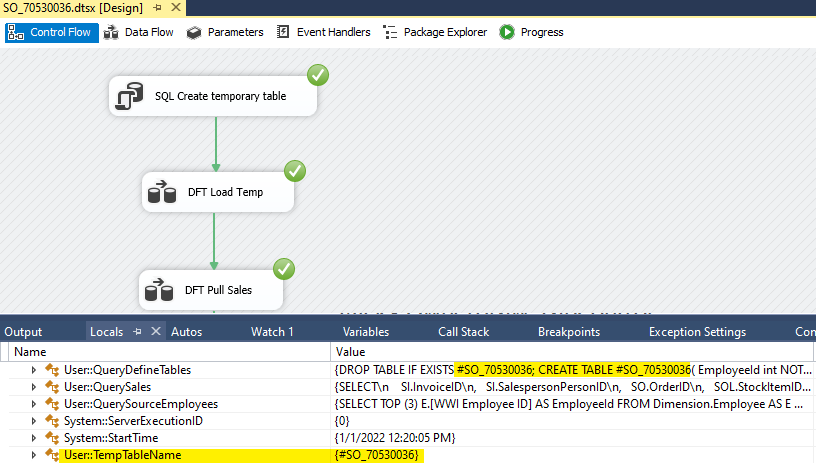Select the User::TempTableName name
This screenshot has width=816, height=463.
point(123,455)
